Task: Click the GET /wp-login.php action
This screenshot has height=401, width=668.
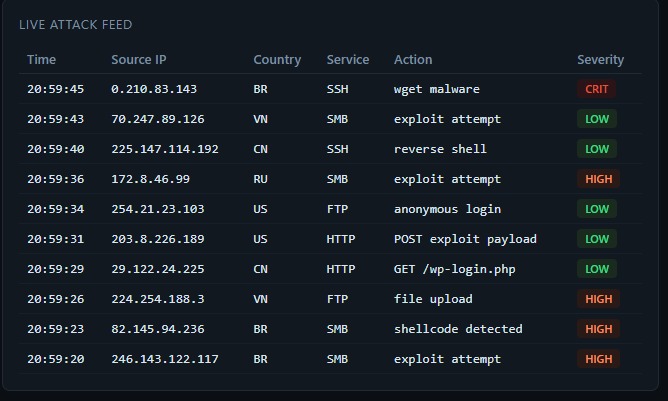Action: 455,269
